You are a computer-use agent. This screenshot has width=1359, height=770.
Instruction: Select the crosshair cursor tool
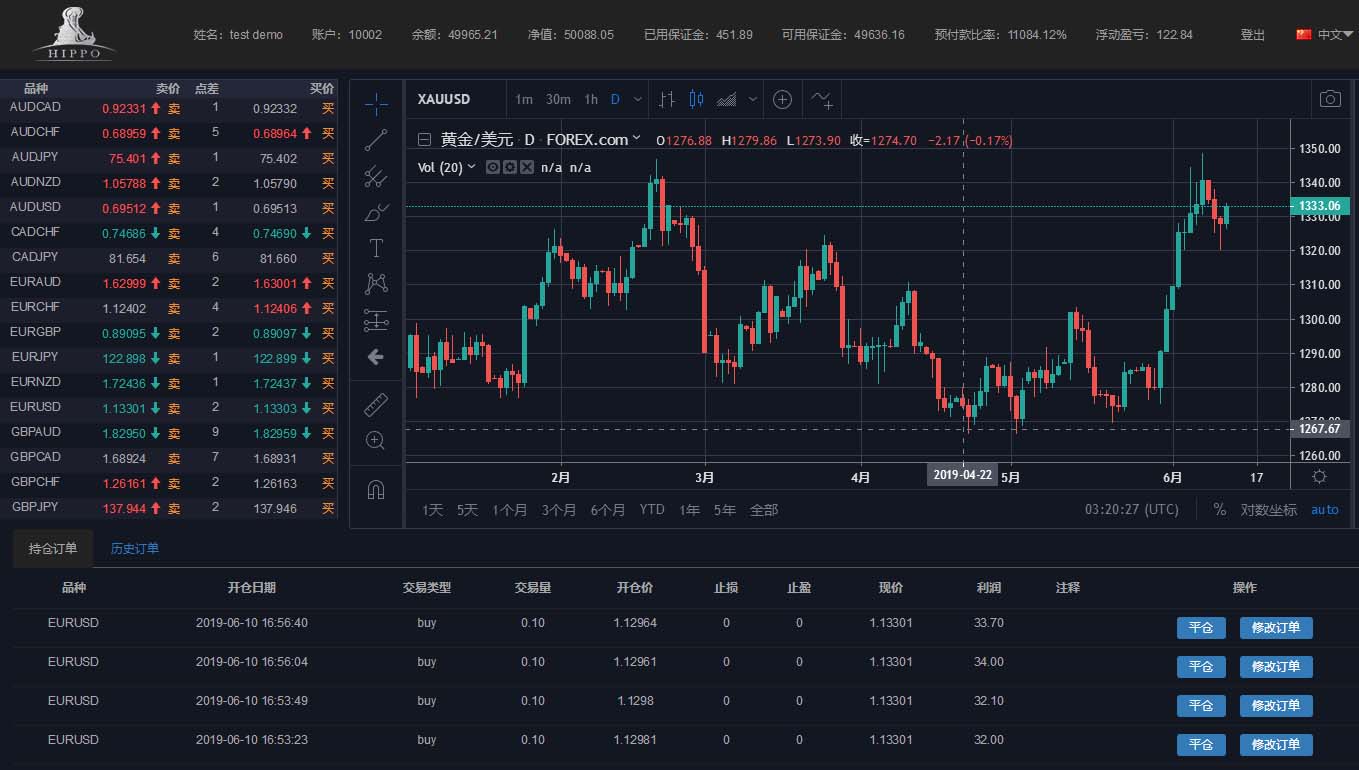[376, 103]
